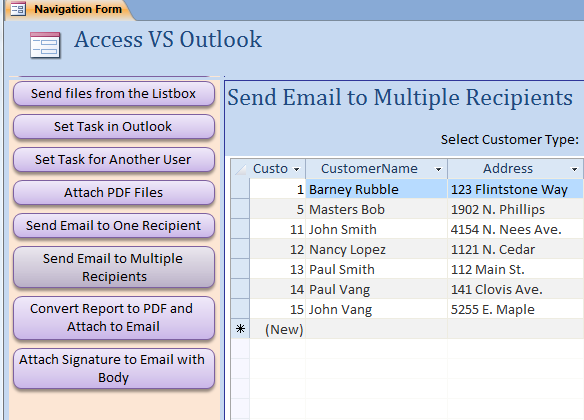
Task: Open Send files from the Listbox
Action: coord(114,93)
